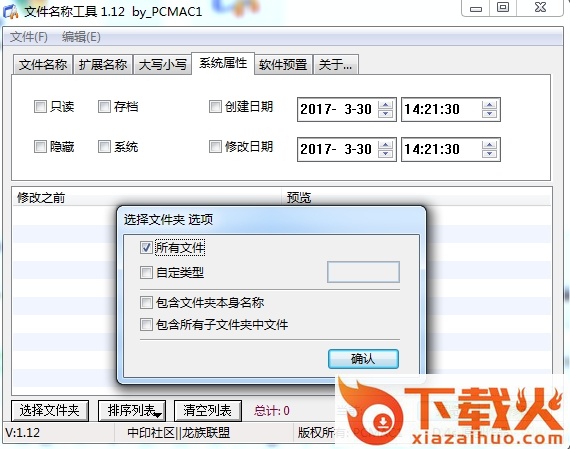
Task: Minimize the 文件名称工具 window
Action: pos(476,8)
